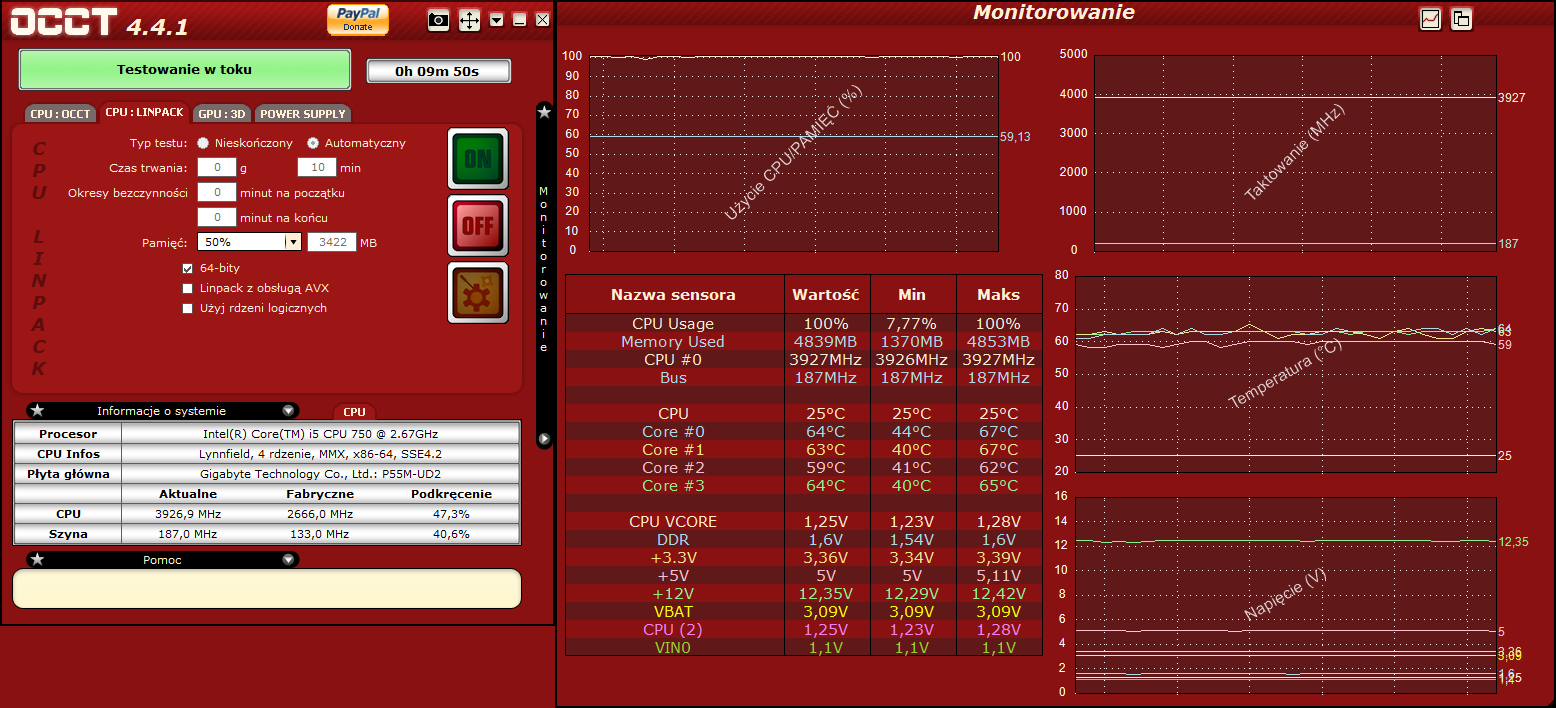The width and height of the screenshot is (1556, 708).
Task: Collapse the Informacje o systemie panel arrow
Action: tap(288, 410)
